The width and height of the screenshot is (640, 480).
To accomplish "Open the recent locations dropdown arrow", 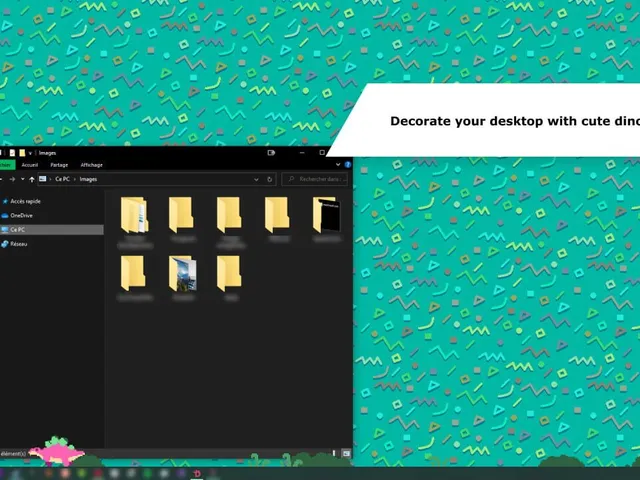I will (22, 179).
